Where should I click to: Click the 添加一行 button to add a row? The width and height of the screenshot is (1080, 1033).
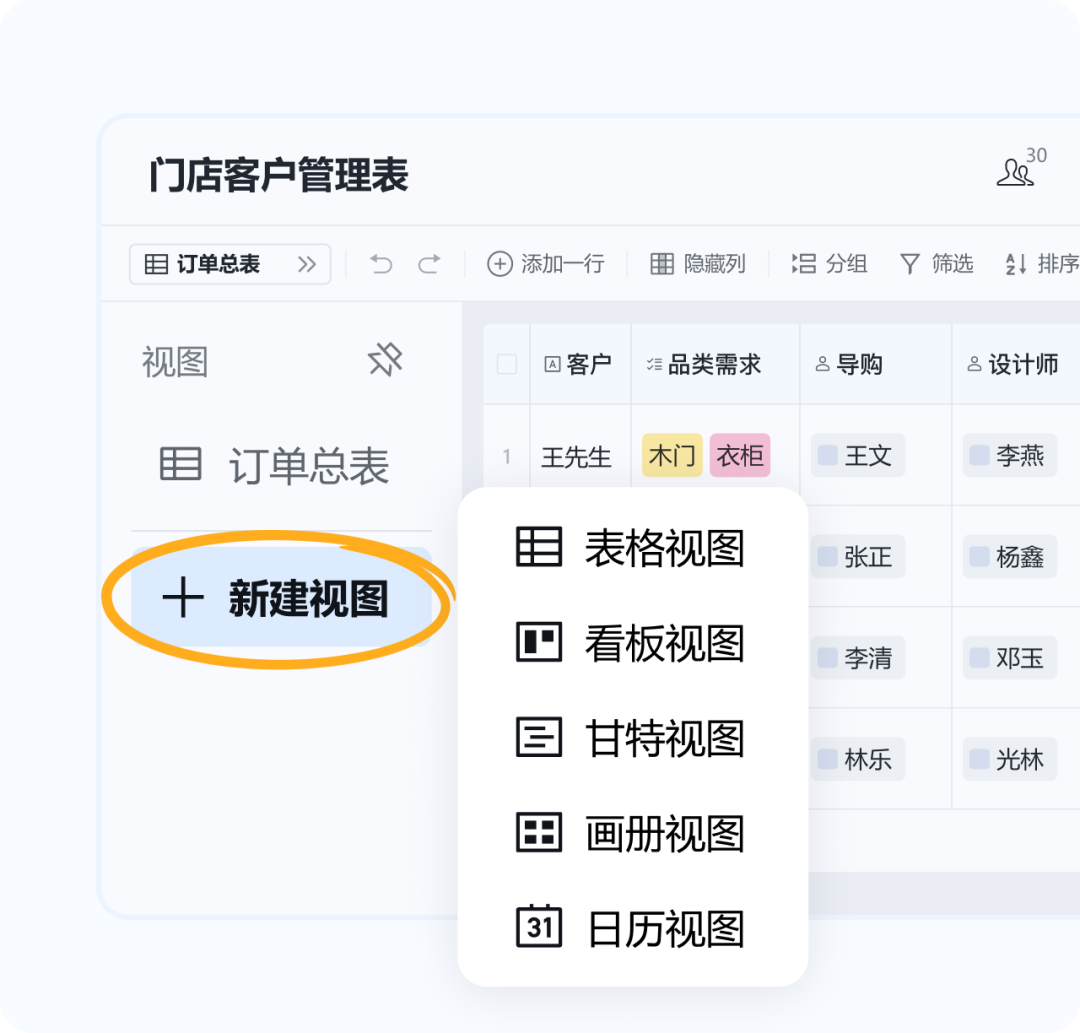546,264
